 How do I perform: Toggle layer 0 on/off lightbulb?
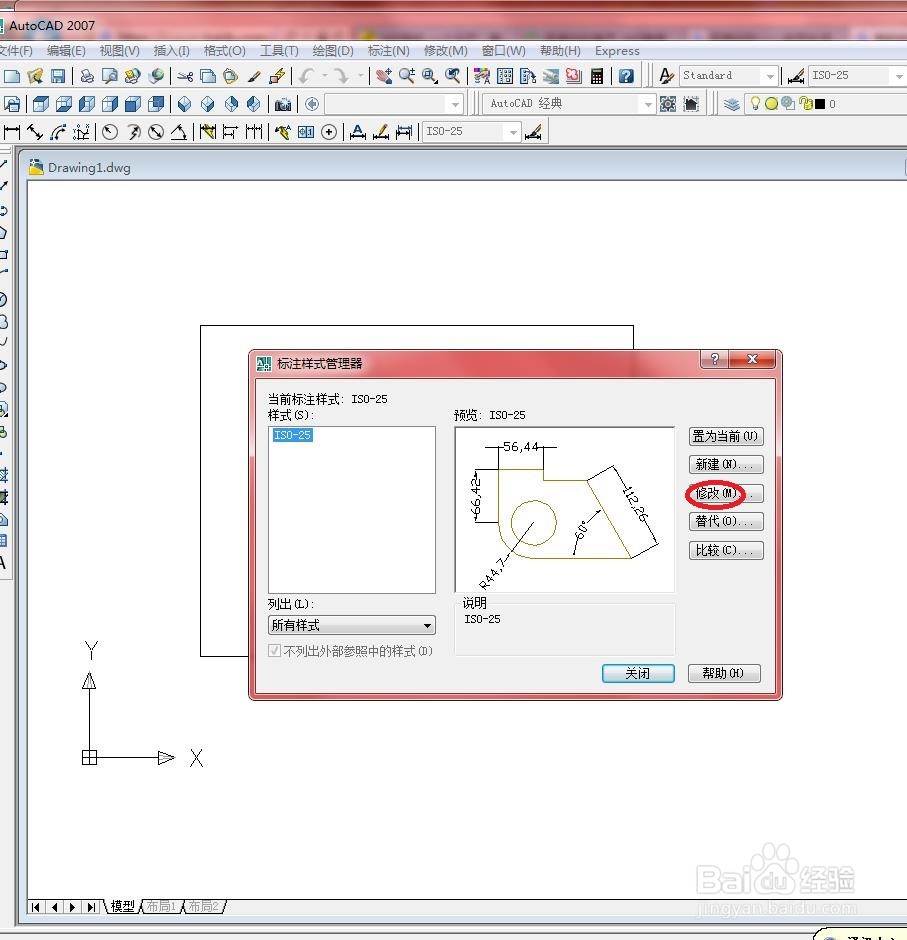click(755, 104)
